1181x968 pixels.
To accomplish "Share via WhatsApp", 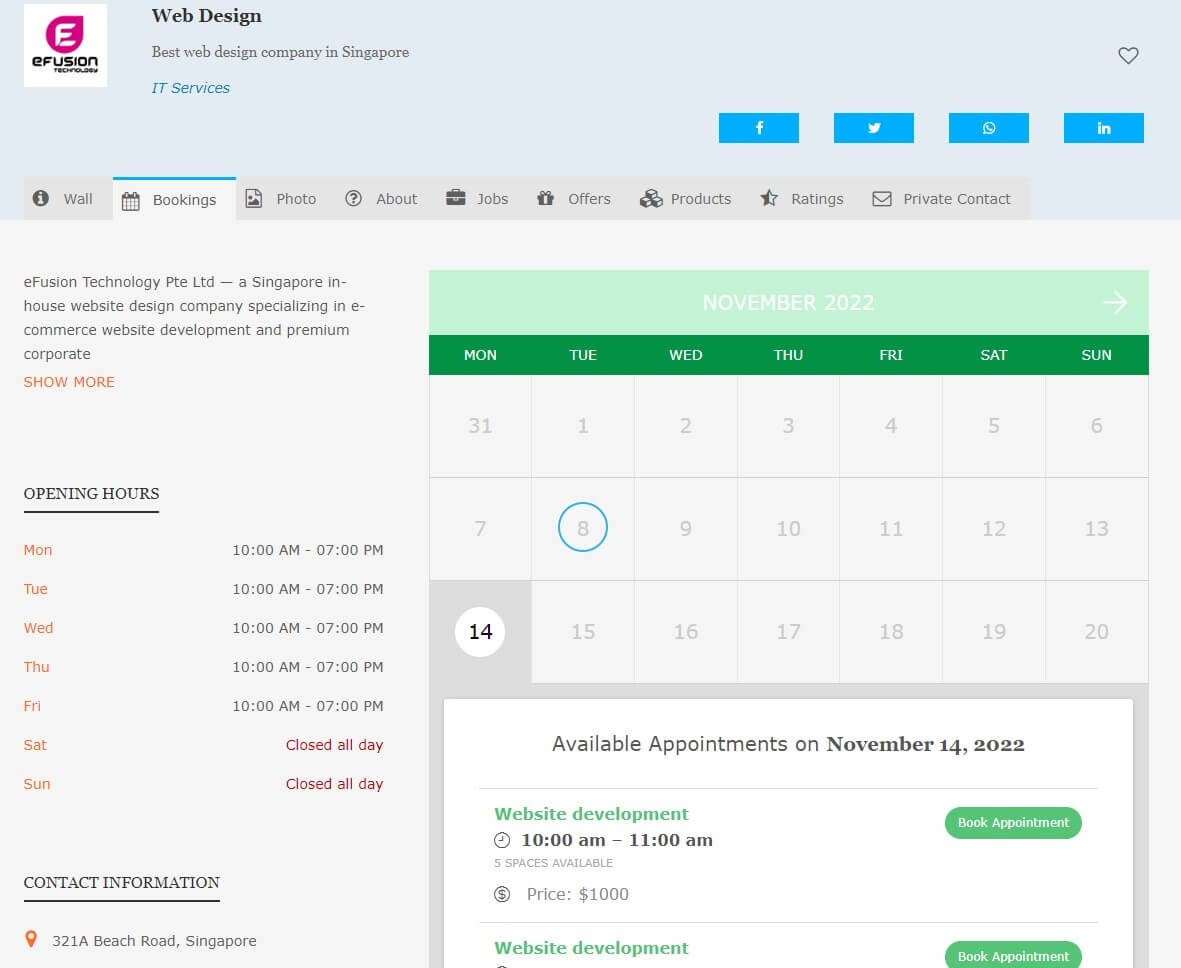I will click(x=988, y=128).
